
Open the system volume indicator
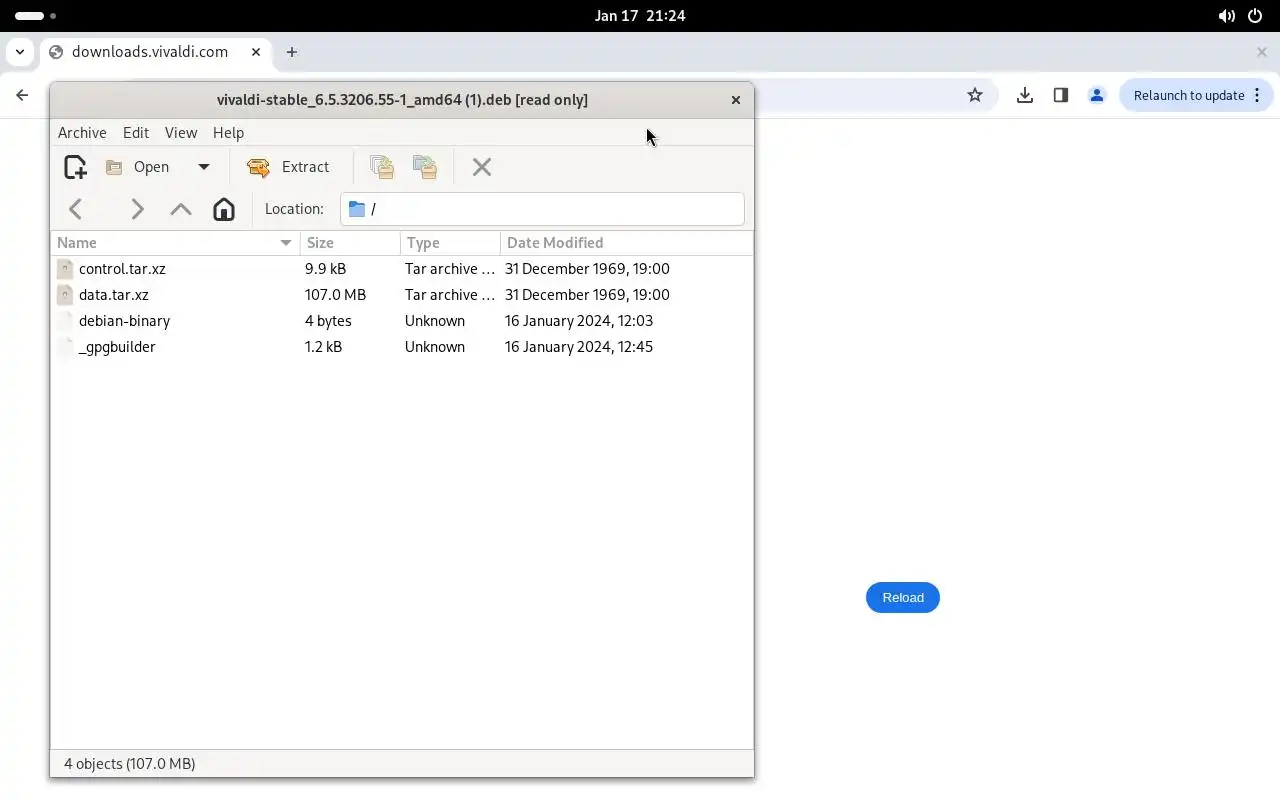(x=1226, y=16)
